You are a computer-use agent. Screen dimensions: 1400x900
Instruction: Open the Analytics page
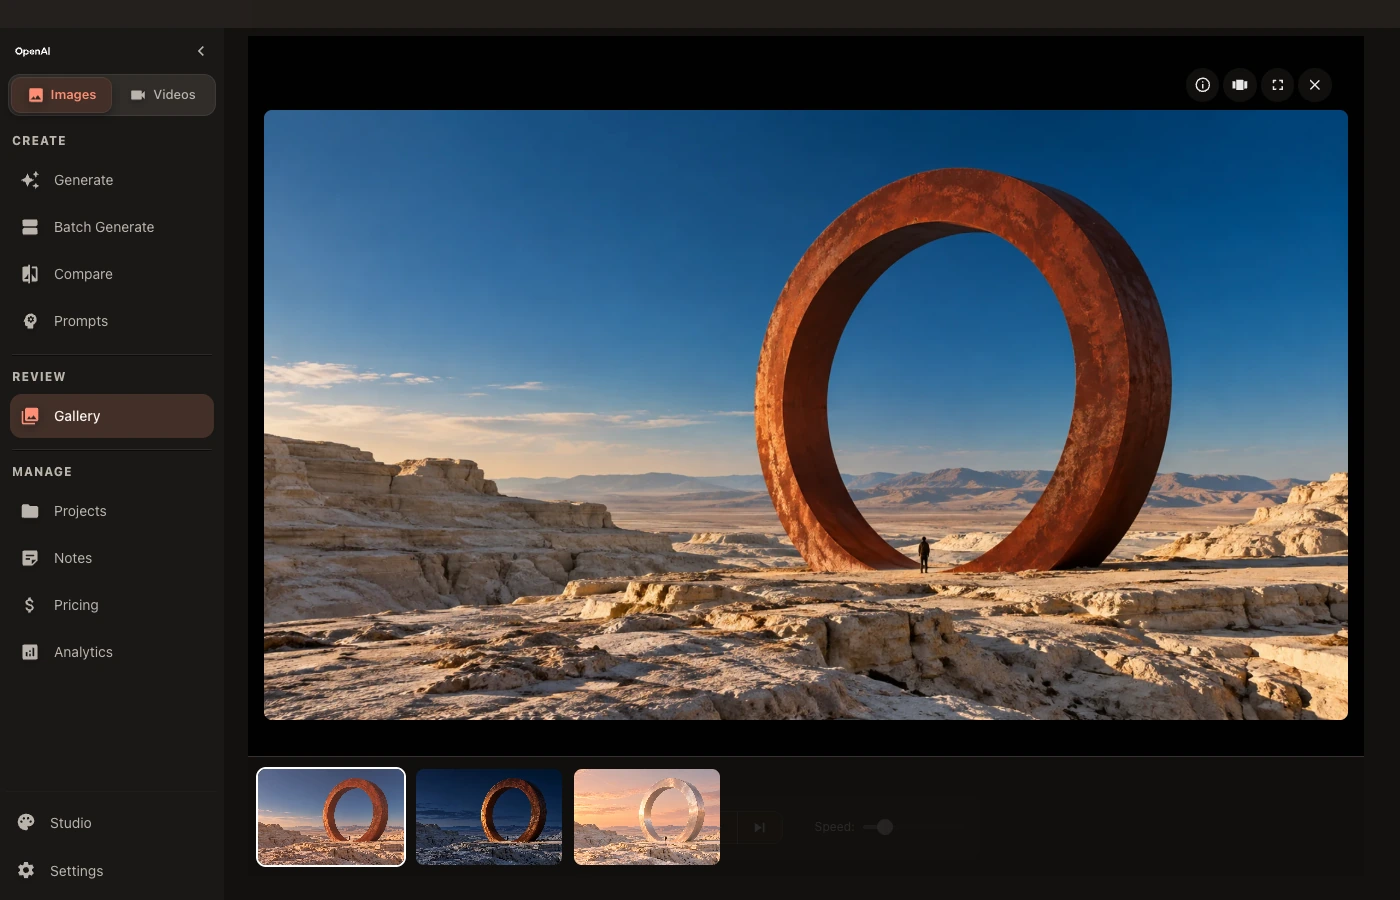(x=112, y=652)
